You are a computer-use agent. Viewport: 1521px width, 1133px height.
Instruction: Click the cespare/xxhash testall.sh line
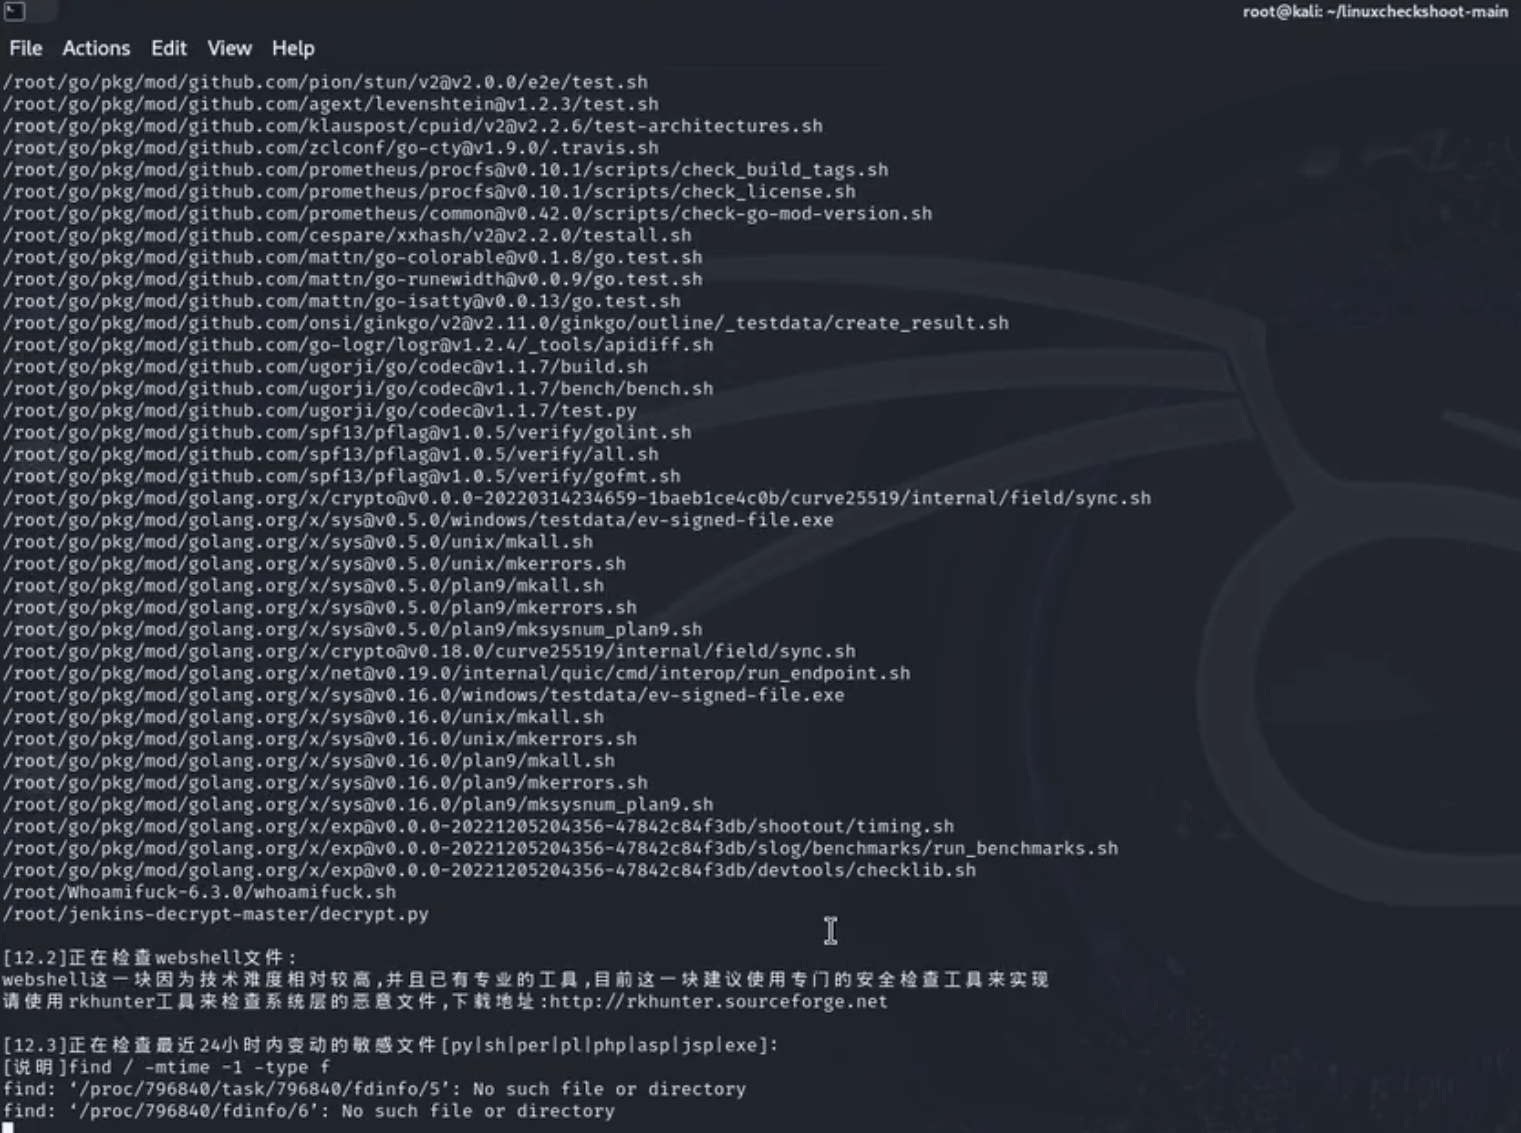pyautogui.click(x=347, y=236)
